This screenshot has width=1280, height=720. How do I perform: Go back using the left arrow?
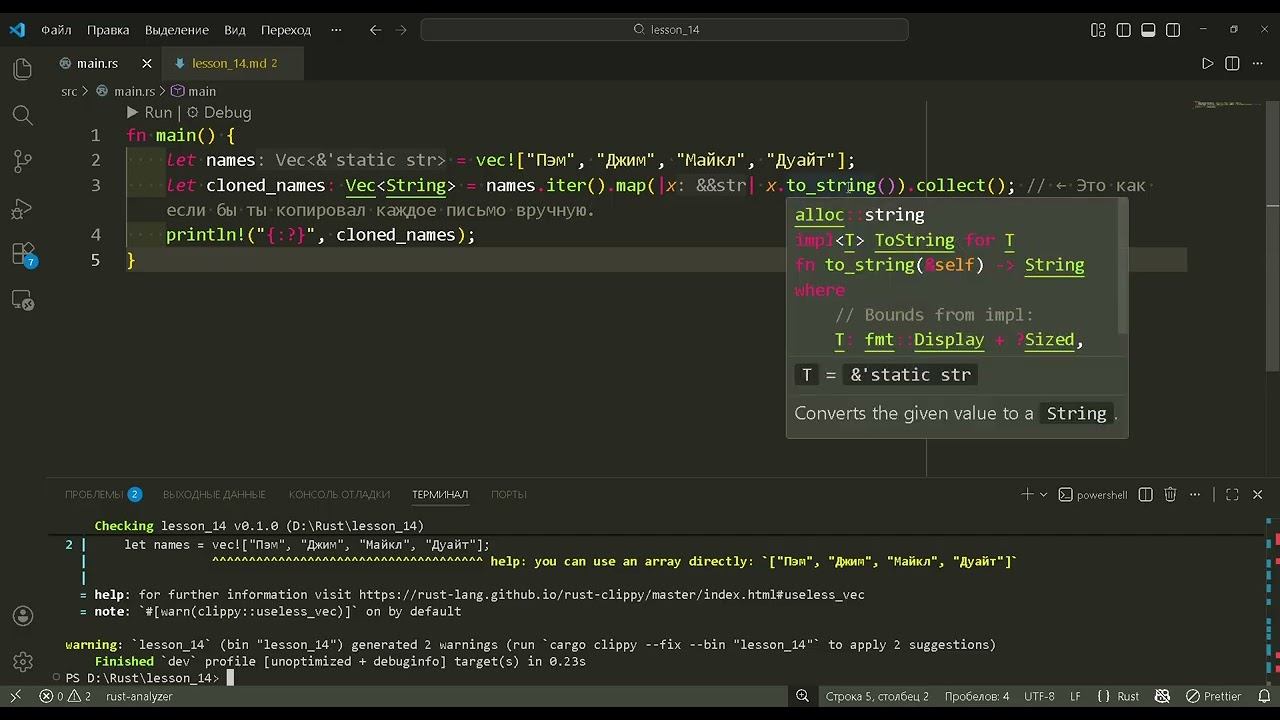point(376,30)
